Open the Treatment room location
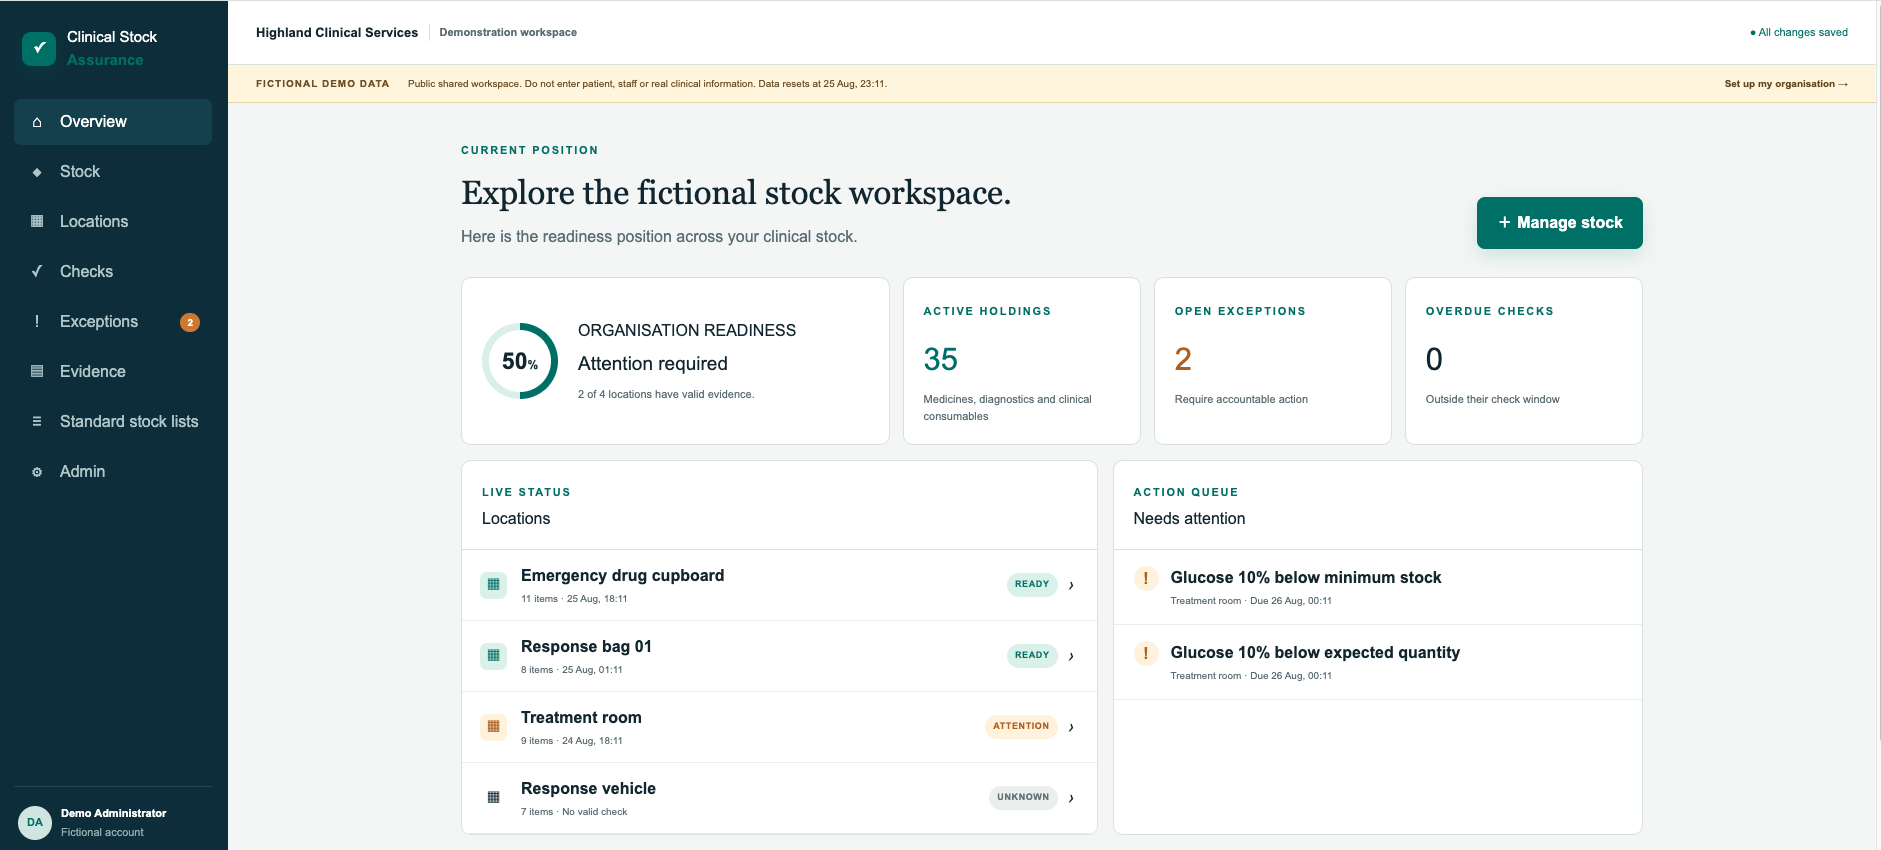 [779, 727]
